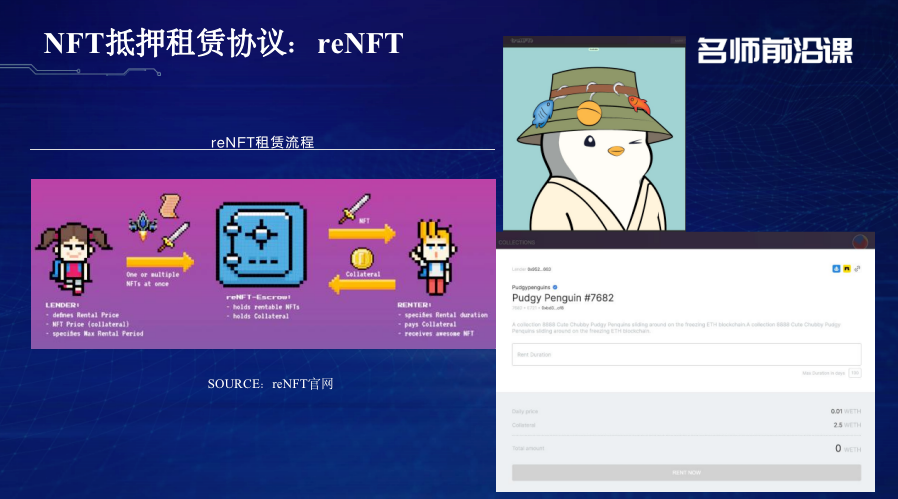Click the 'SOURCE: reNFT官网' caption
The image size is (898, 499).
coord(270,384)
